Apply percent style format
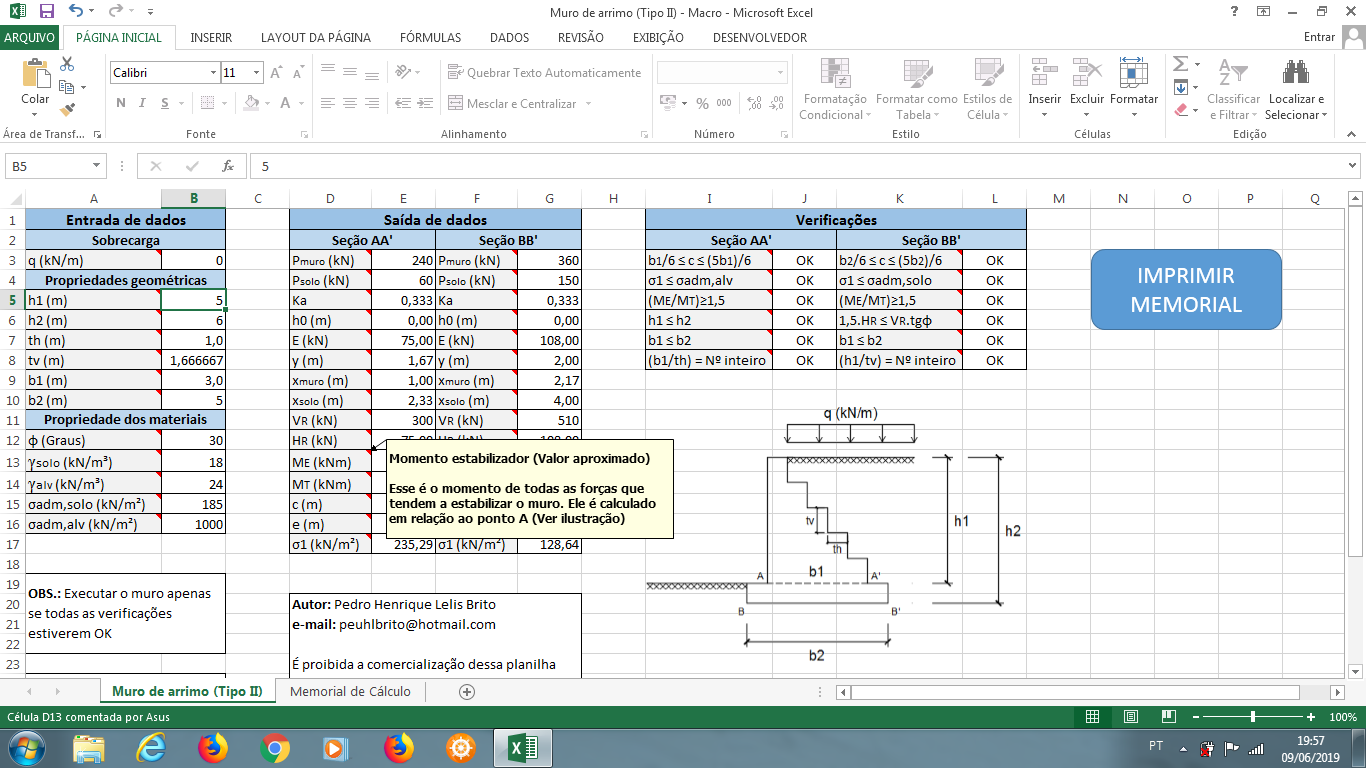 [702, 103]
